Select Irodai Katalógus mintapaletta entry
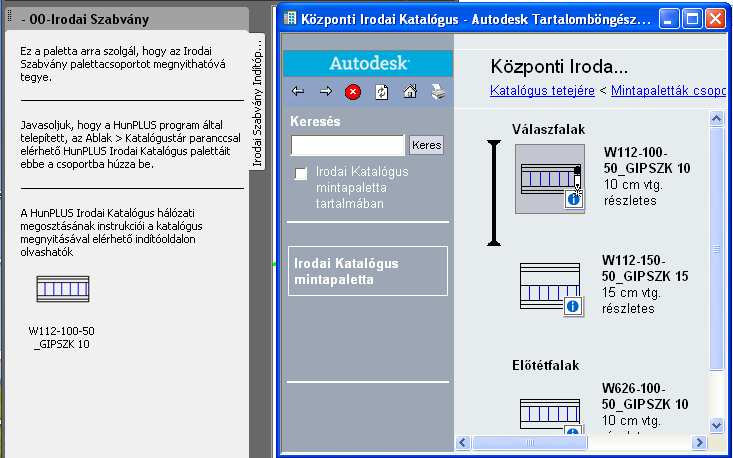733x458 pixels. click(x=368, y=271)
